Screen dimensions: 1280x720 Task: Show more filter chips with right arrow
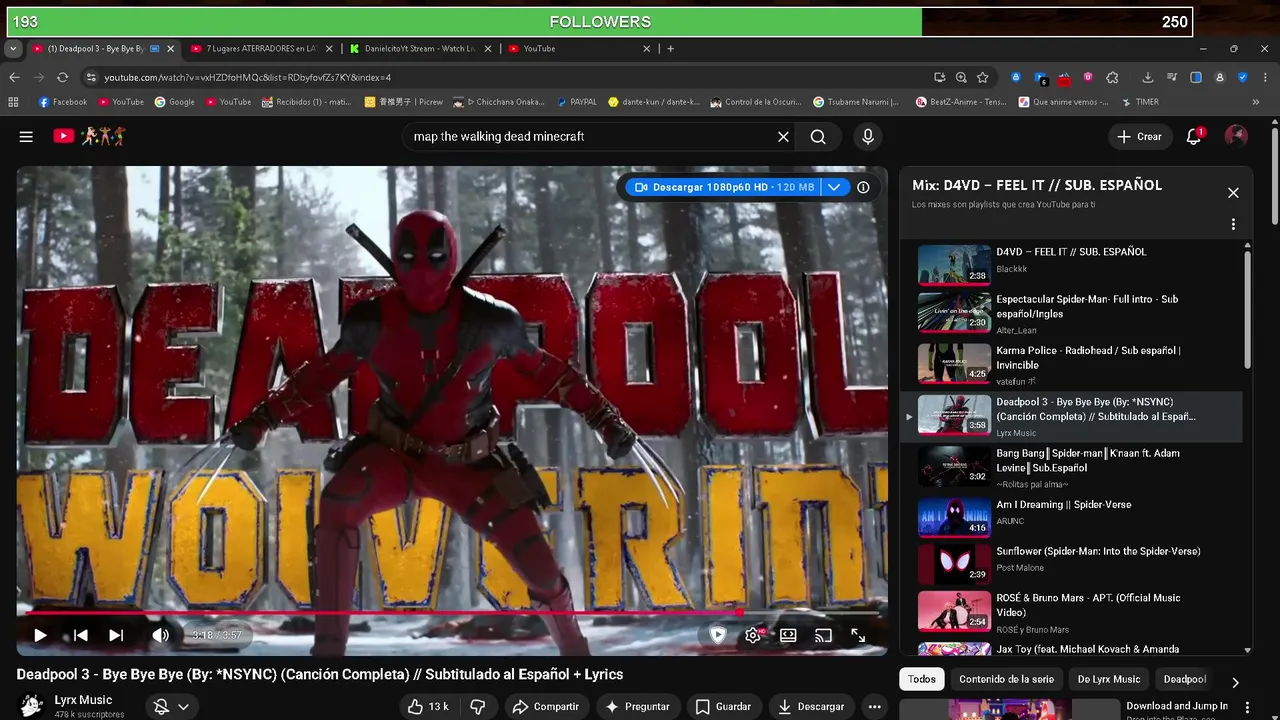pos(1235,682)
